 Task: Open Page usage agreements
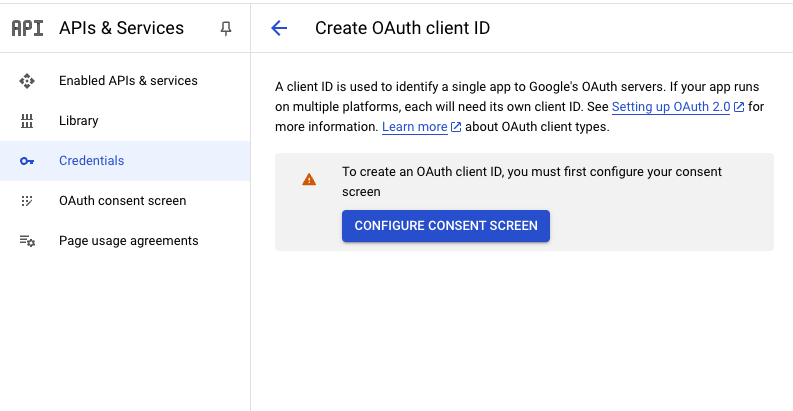point(125,241)
